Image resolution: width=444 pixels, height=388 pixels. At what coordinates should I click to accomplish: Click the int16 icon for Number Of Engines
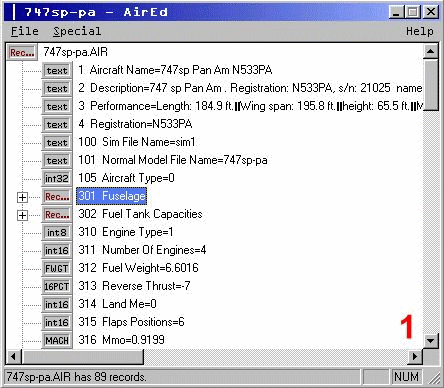57,251
